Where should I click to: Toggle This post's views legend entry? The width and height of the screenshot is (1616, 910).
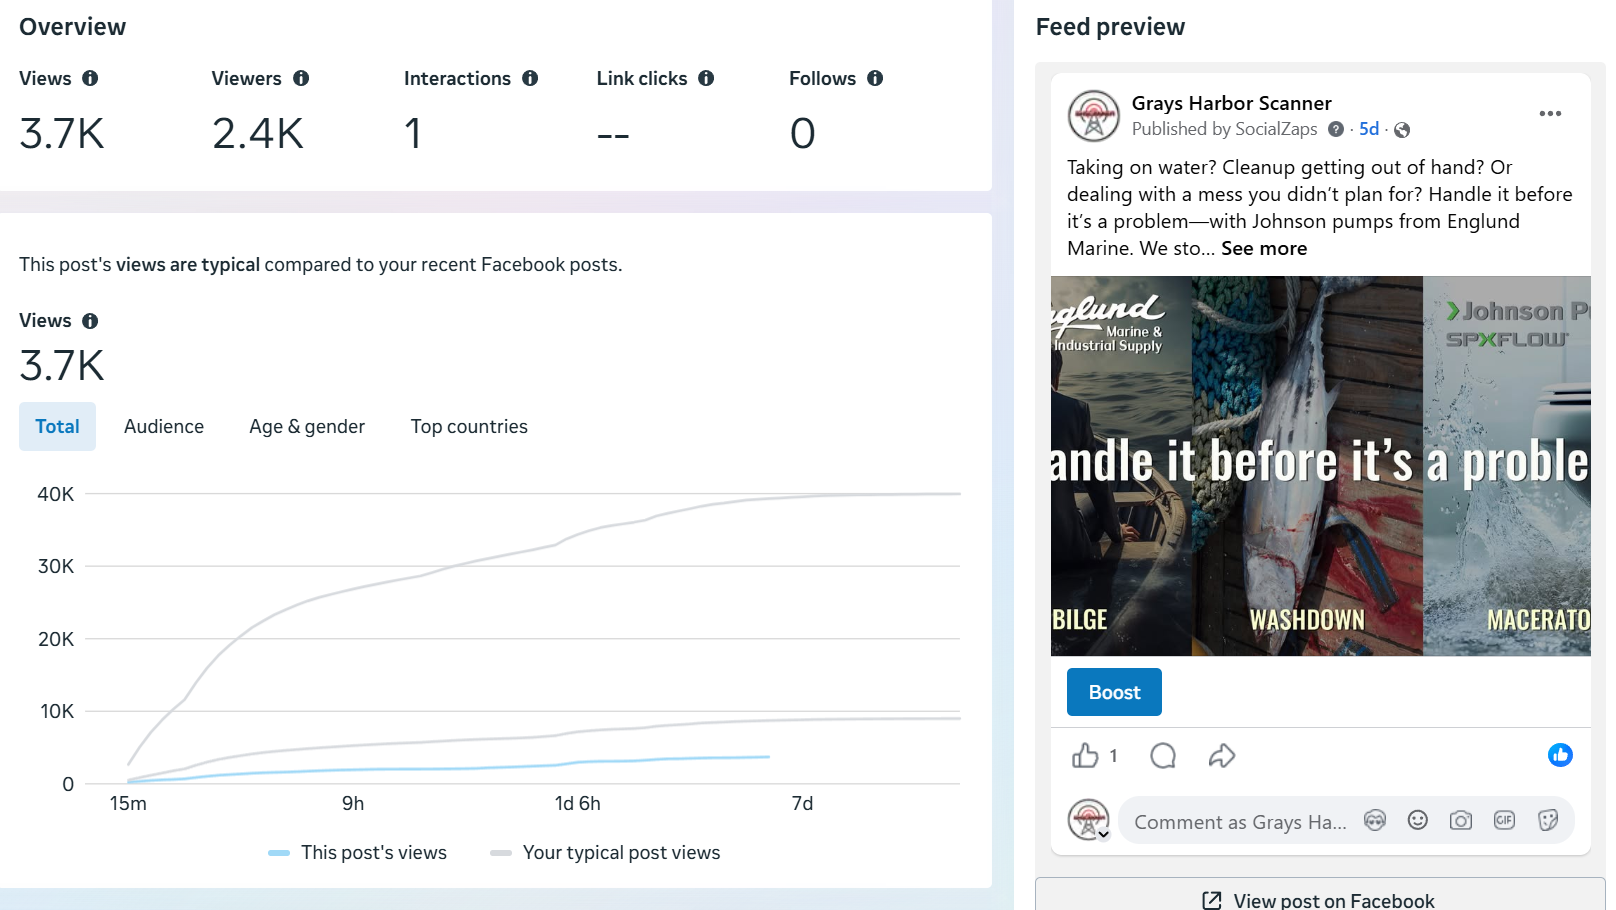pos(358,853)
